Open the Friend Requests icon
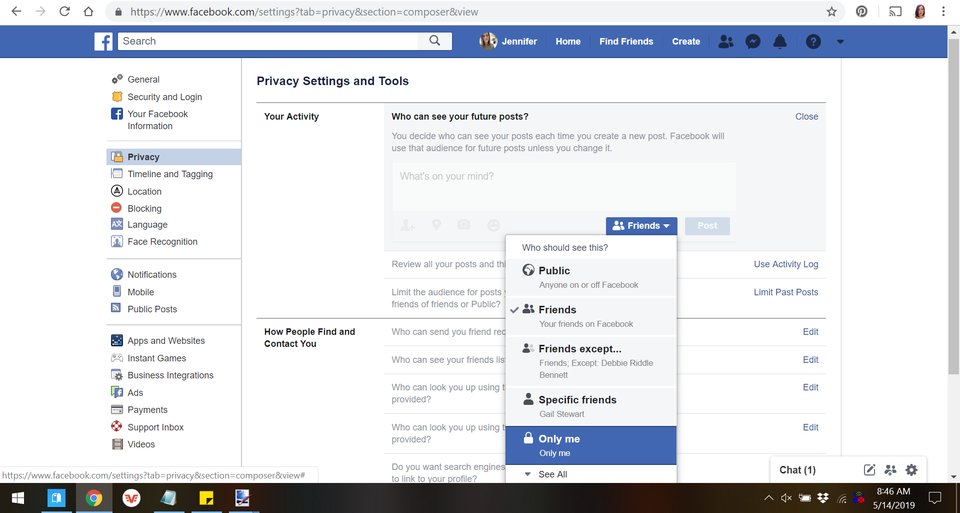 tap(726, 42)
